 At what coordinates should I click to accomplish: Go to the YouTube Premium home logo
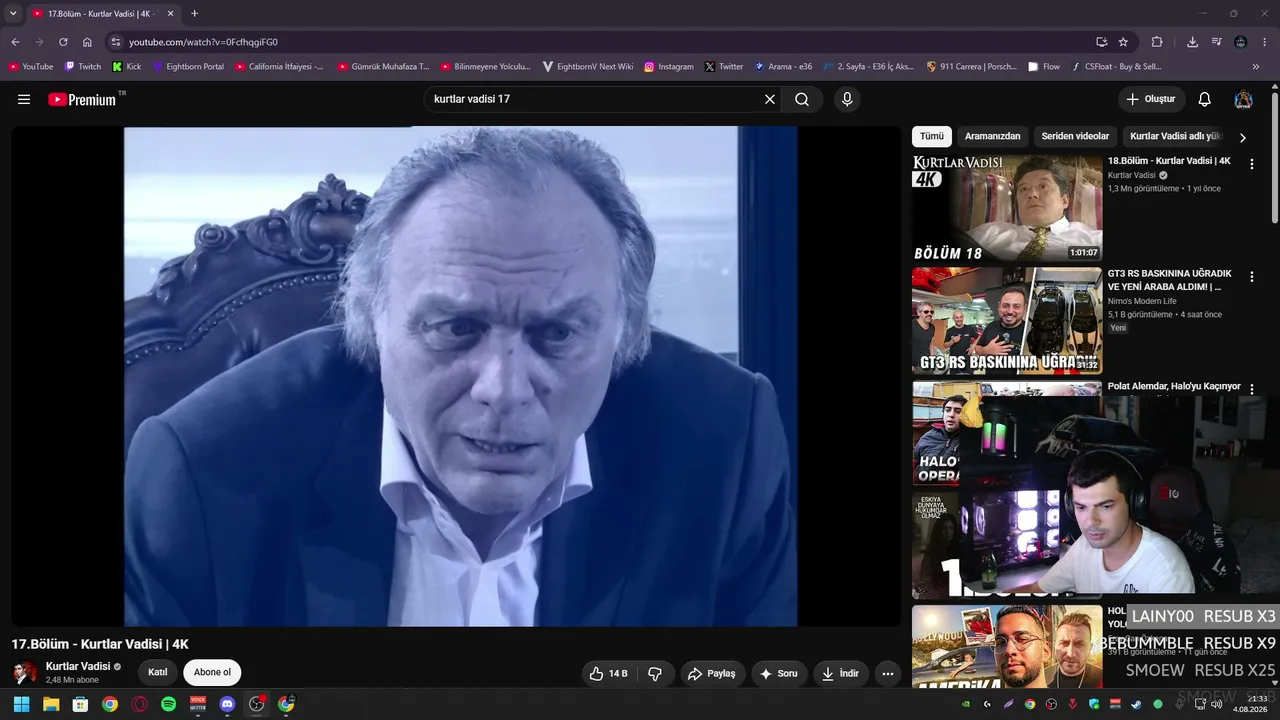[82, 99]
